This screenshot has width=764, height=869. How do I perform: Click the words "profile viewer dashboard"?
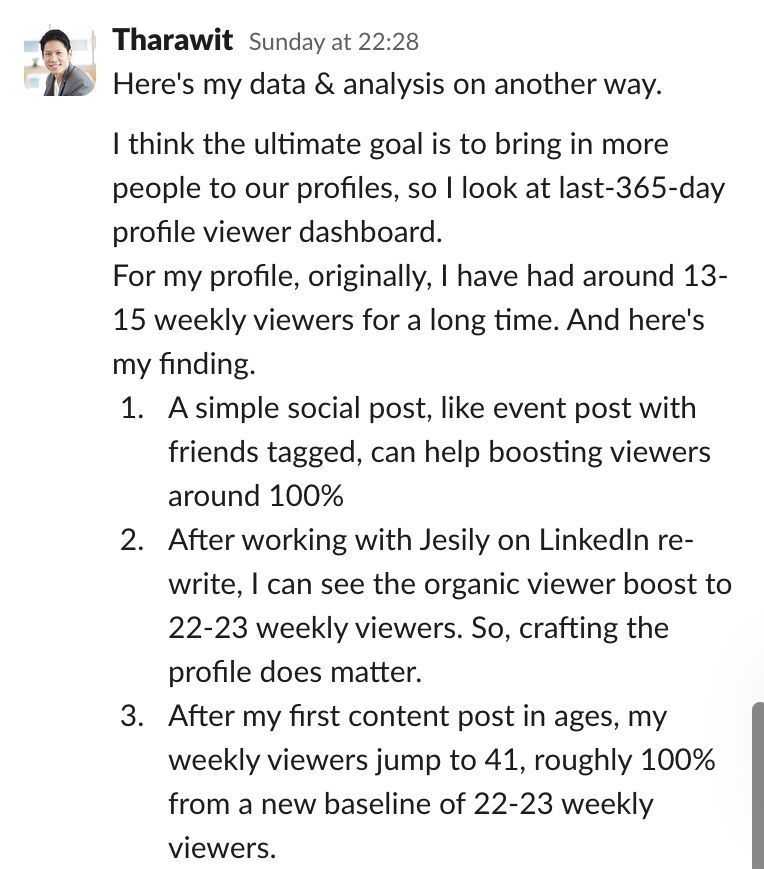click(x=278, y=232)
